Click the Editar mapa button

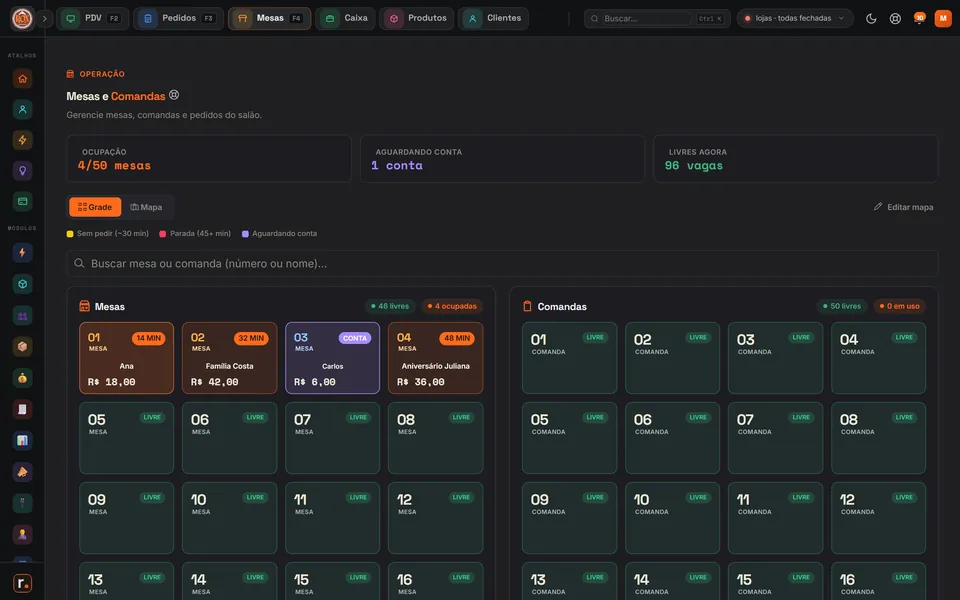coord(904,207)
